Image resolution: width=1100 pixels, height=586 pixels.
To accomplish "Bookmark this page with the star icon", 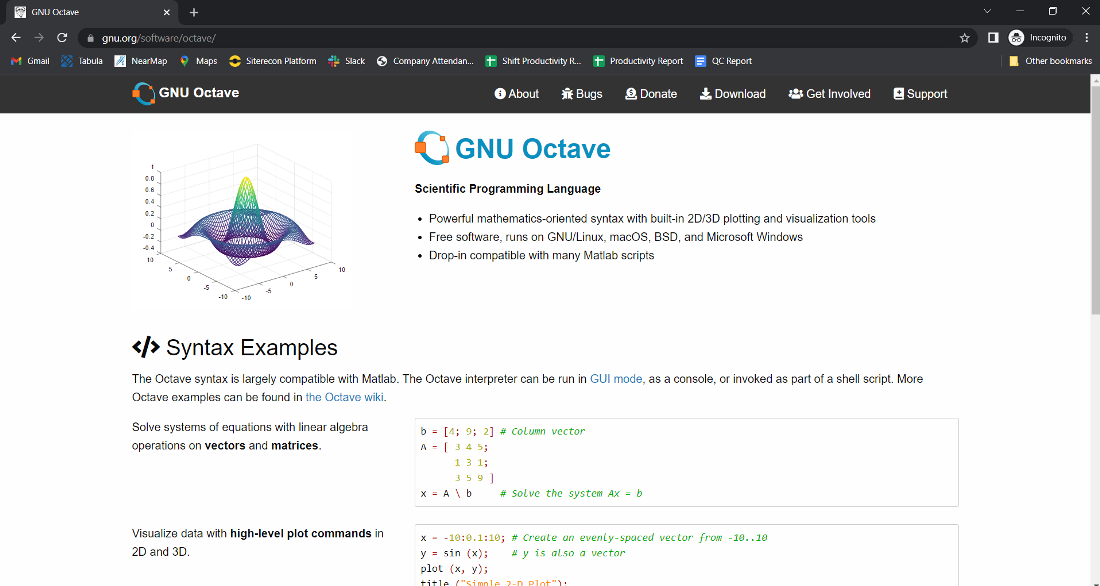I will pyautogui.click(x=965, y=38).
